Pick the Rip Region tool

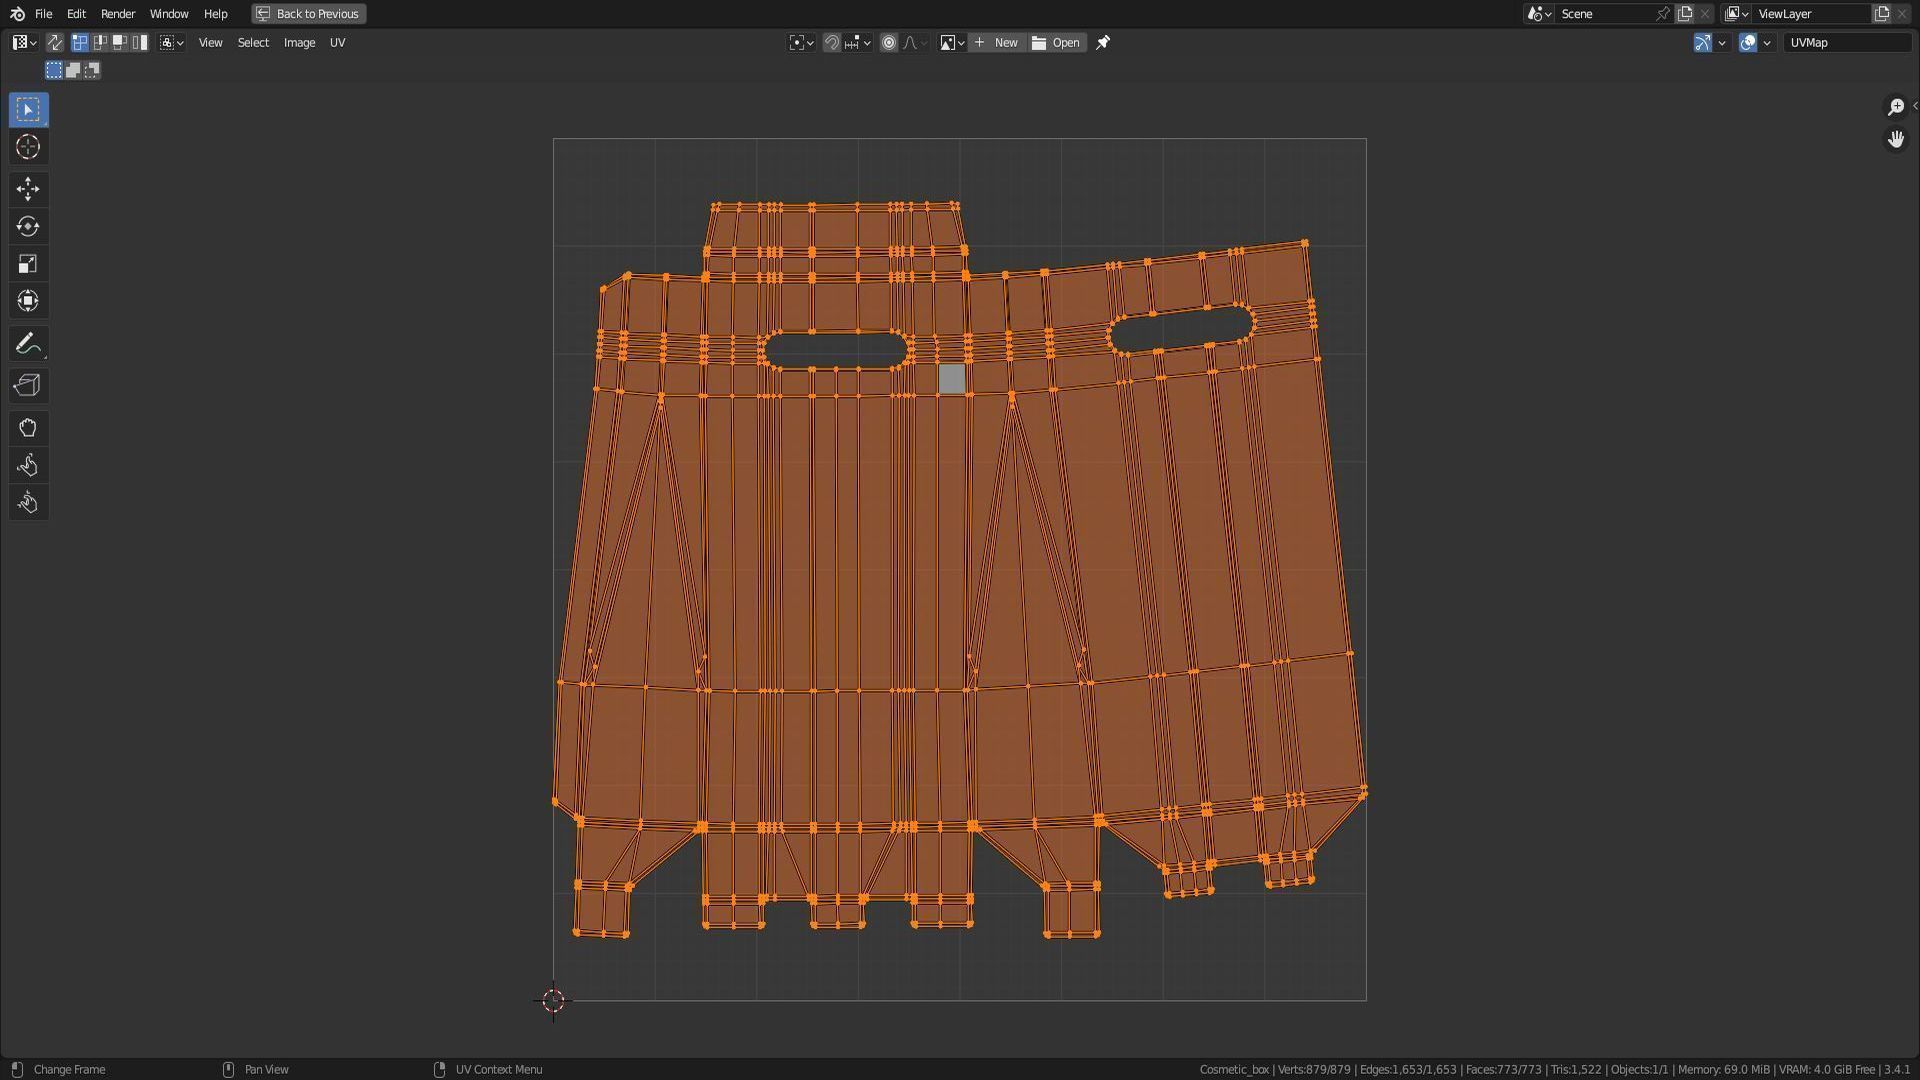pyautogui.click(x=28, y=386)
